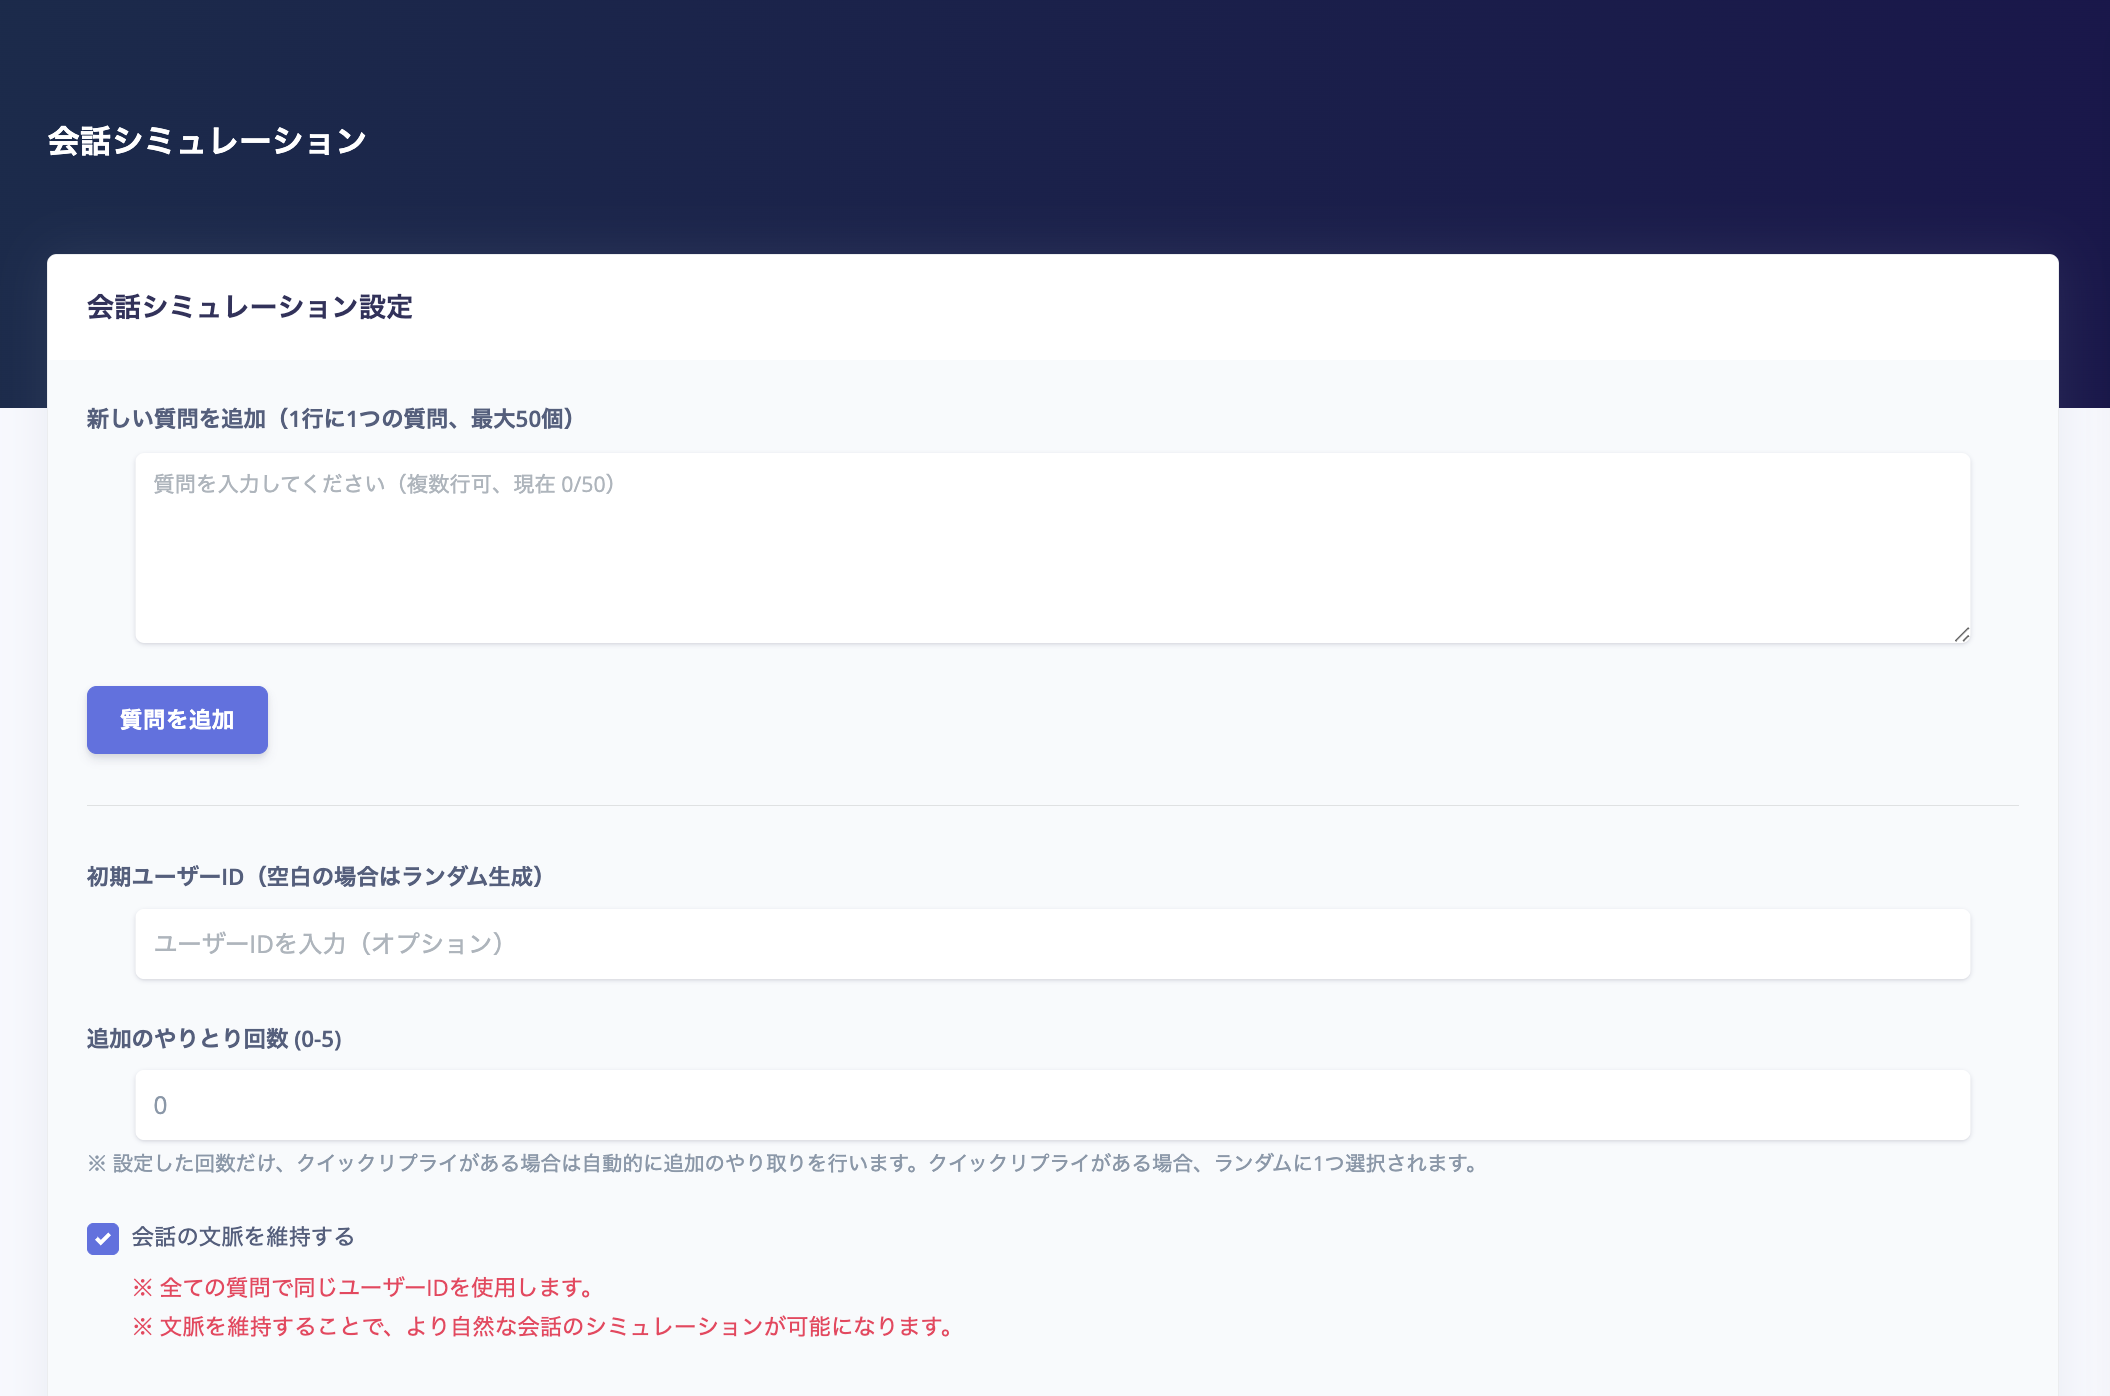Click the 新しい質問を追加 field label
Viewport: 2110px width, 1396px height.
pos(330,419)
